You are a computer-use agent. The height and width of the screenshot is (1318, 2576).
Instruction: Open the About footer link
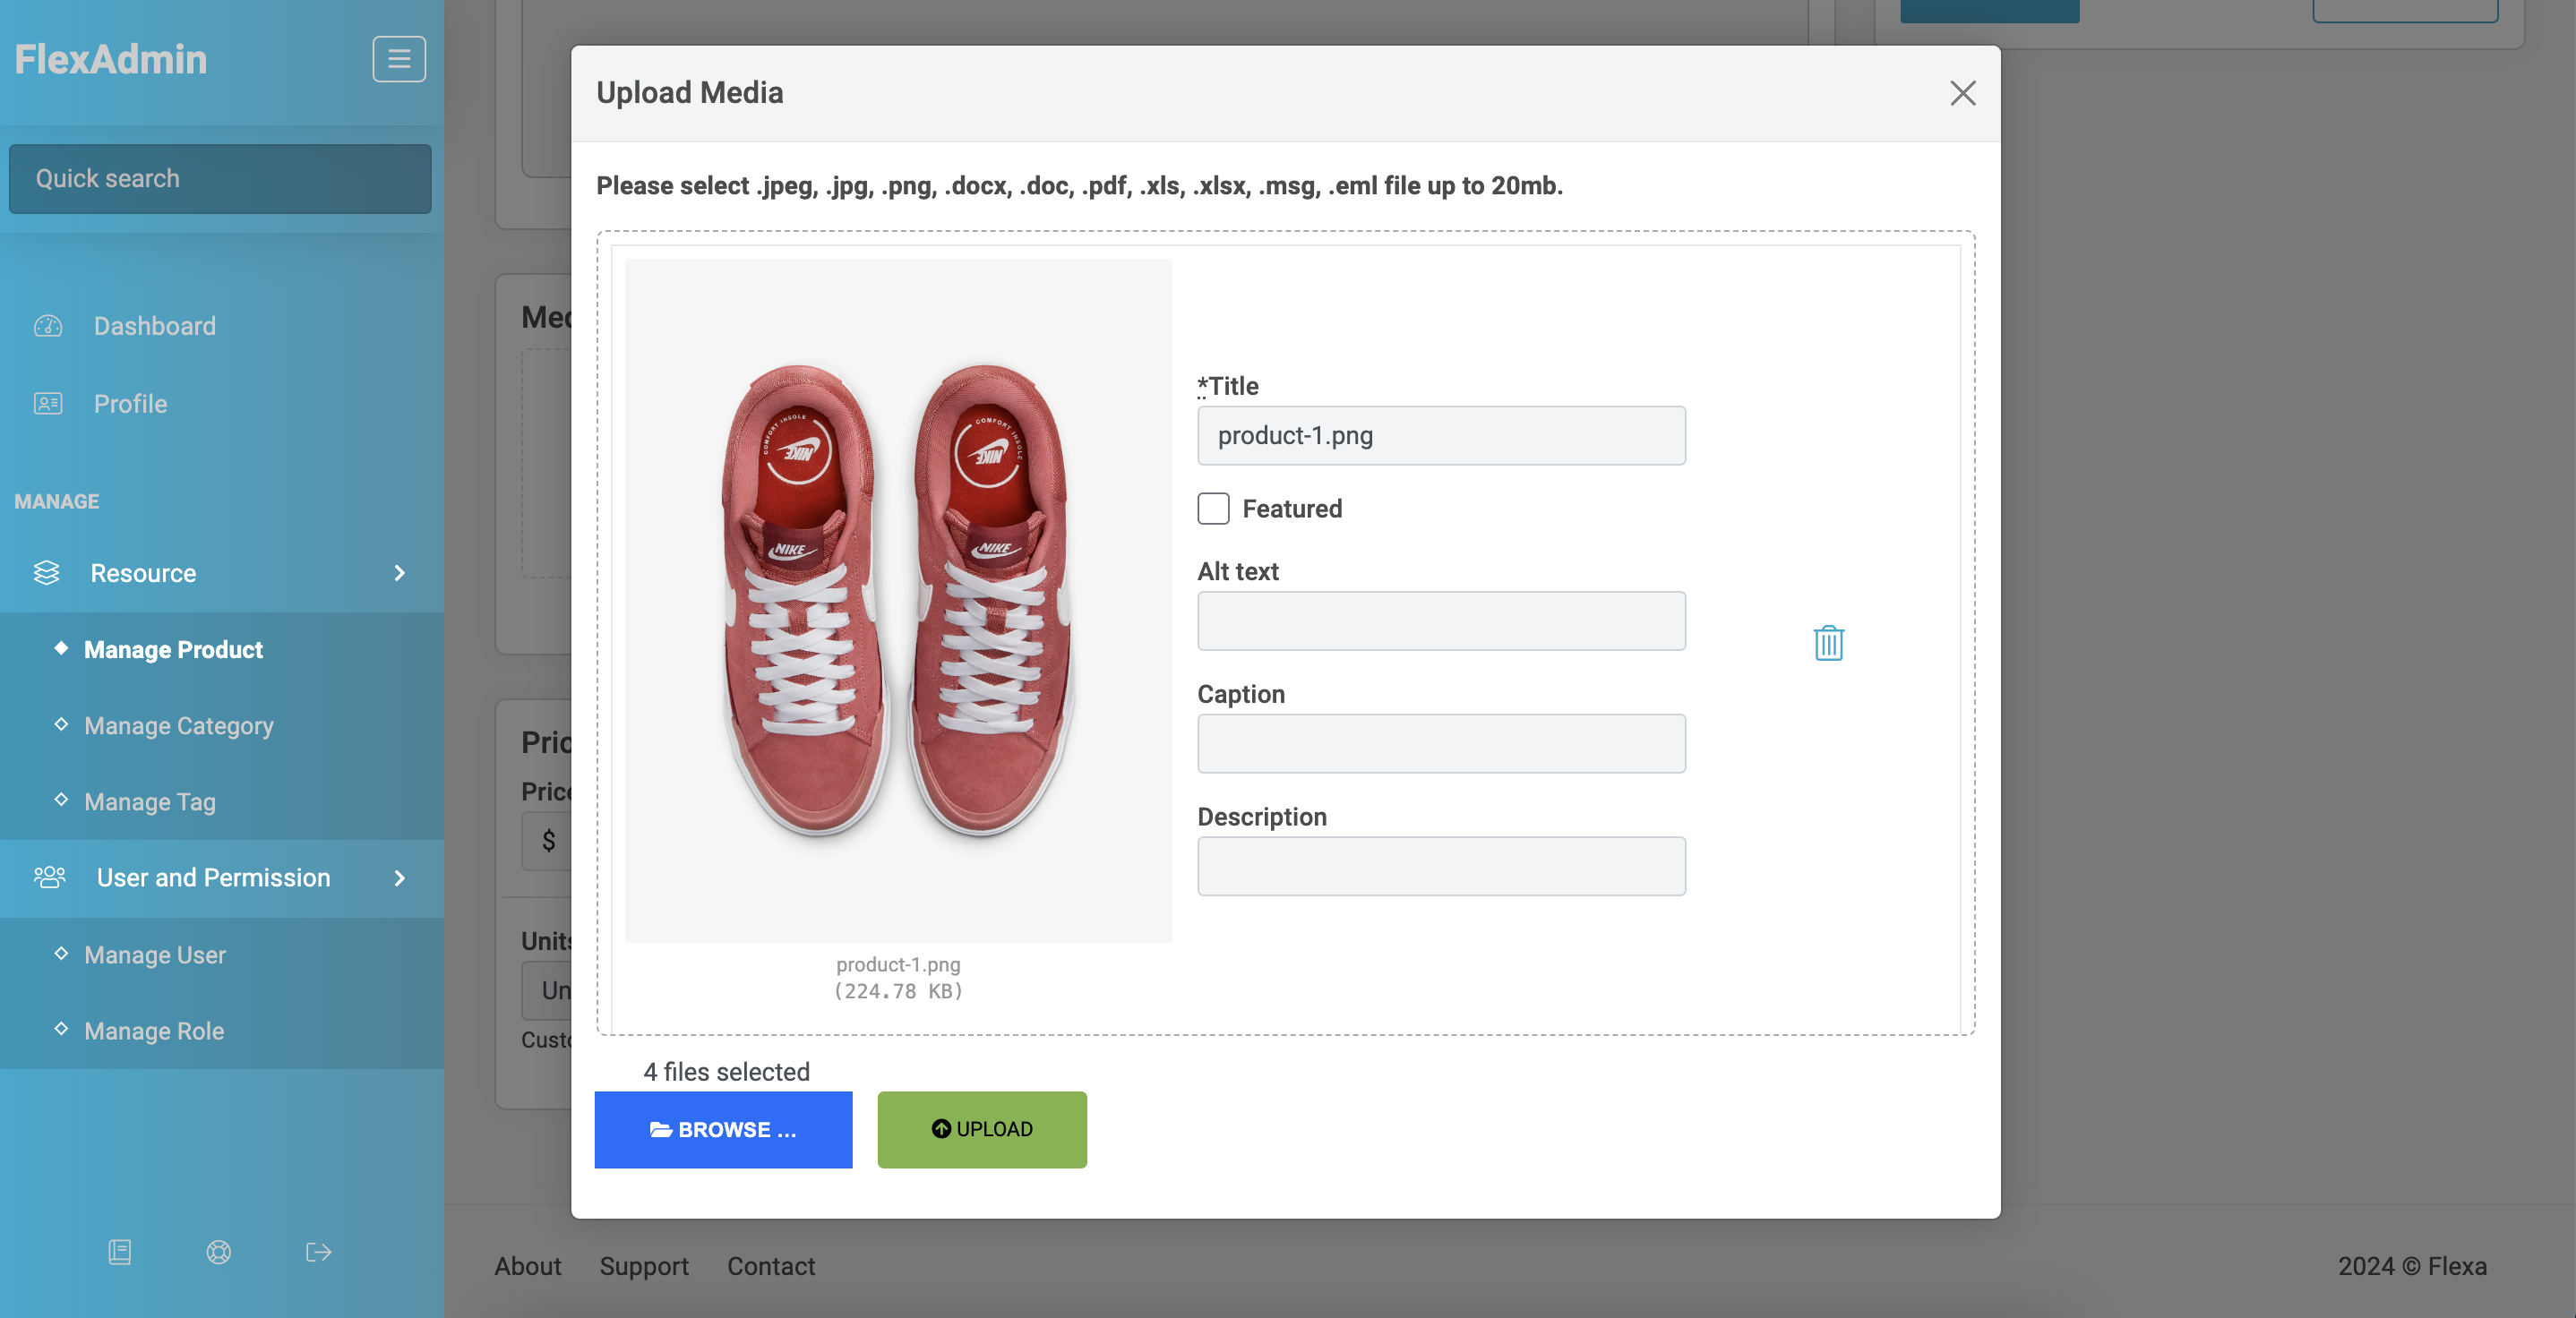(x=527, y=1266)
